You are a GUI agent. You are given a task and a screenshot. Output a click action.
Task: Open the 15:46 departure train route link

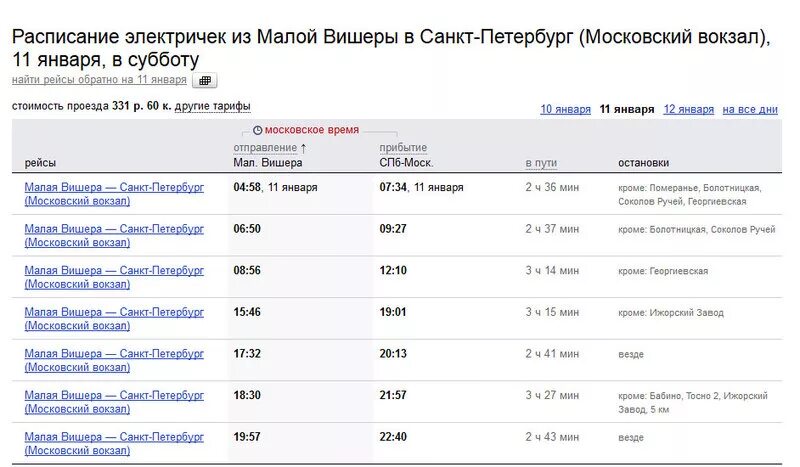coord(114,318)
